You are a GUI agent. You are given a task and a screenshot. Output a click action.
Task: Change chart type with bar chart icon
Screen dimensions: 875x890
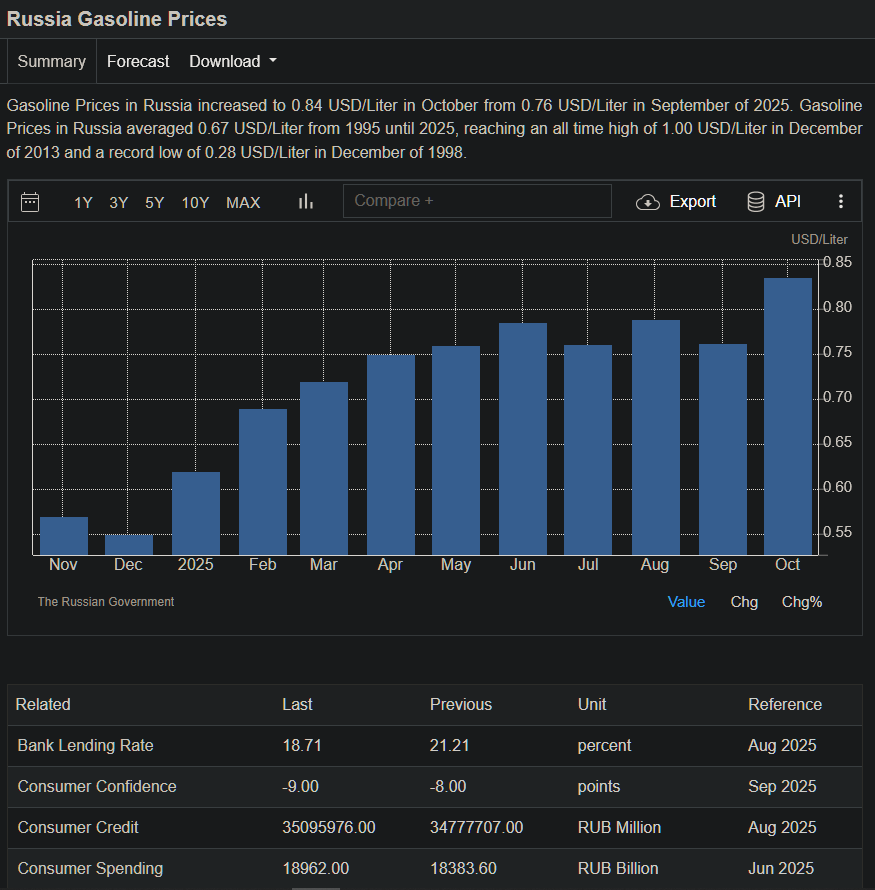pyautogui.click(x=306, y=201)
